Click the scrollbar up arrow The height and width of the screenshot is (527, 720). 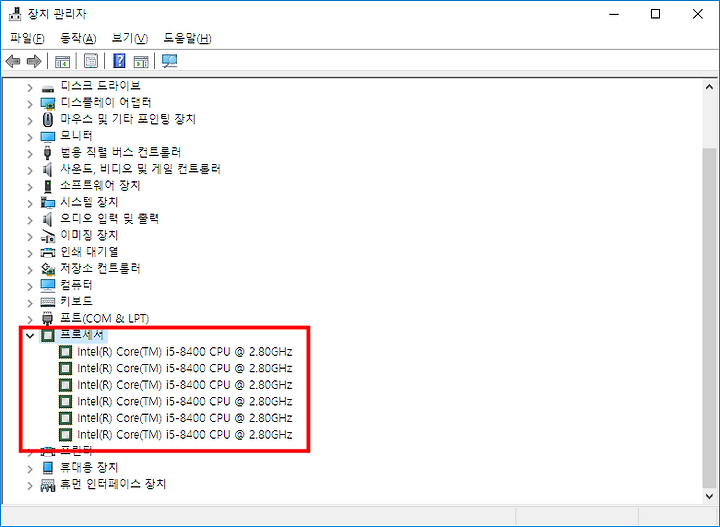pyautogui.click(x=709, y=87)
